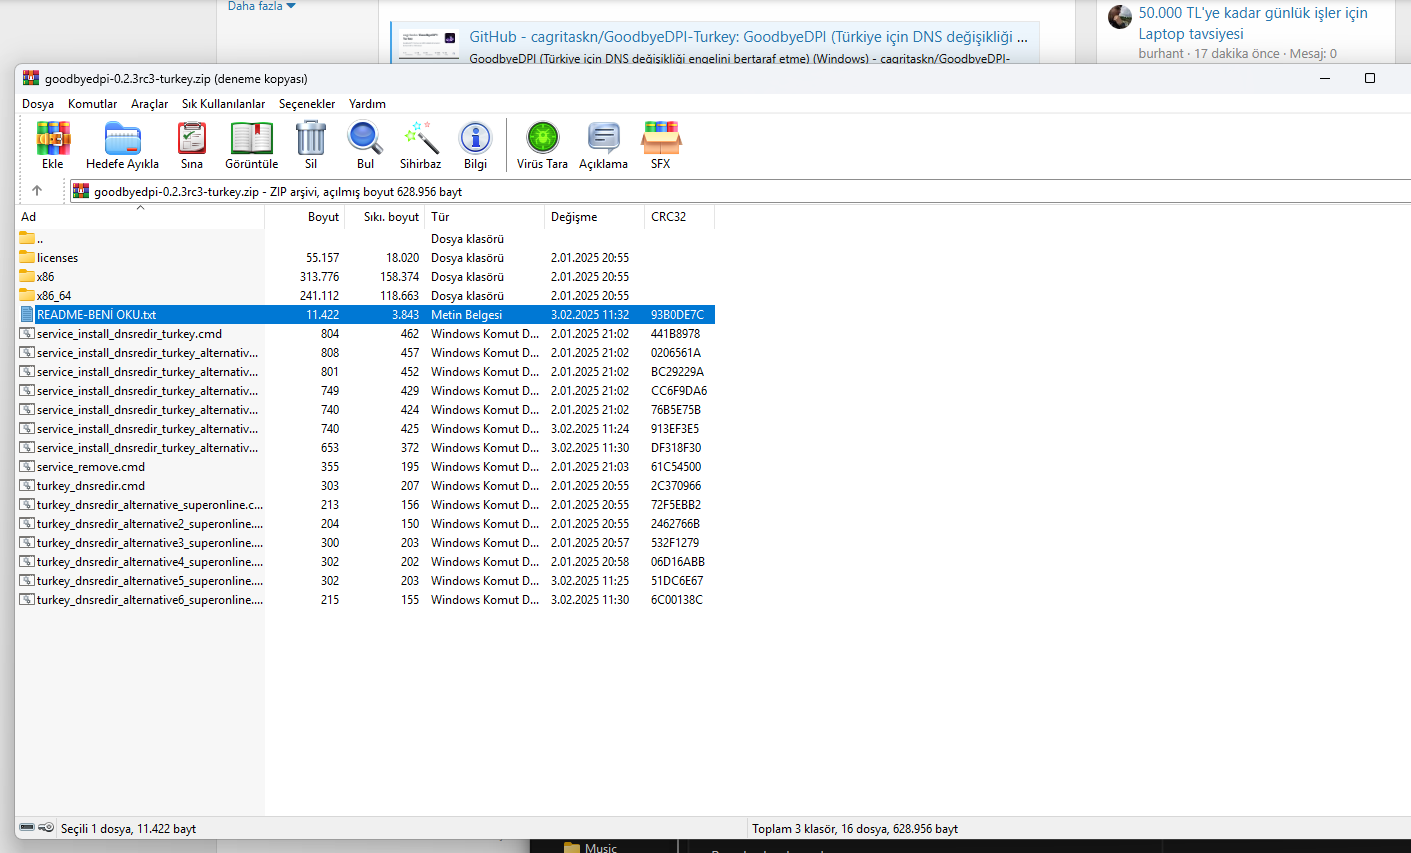
Task: Click the parent folder ".." icon
Action: [x=27, y=239]
